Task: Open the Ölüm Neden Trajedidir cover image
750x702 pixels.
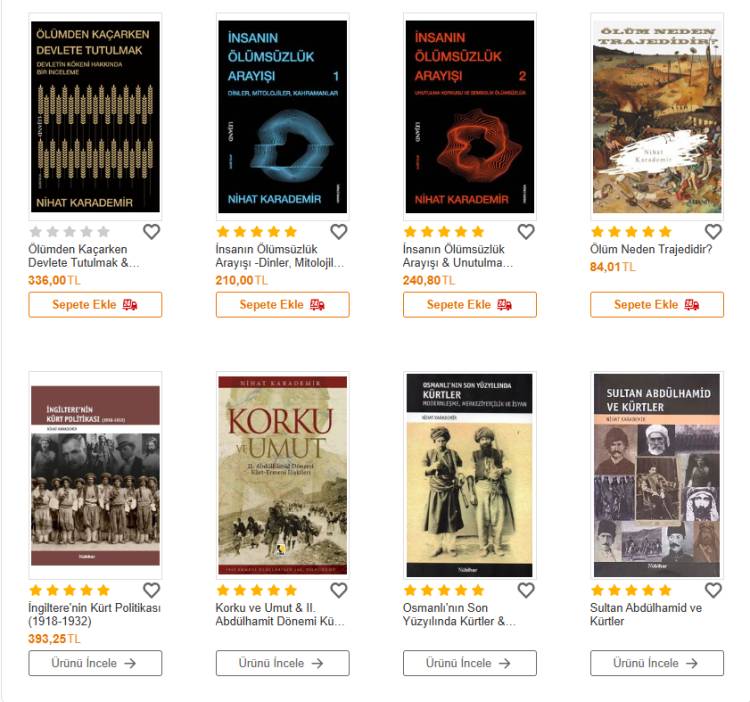Action: (x=657, y=117)
